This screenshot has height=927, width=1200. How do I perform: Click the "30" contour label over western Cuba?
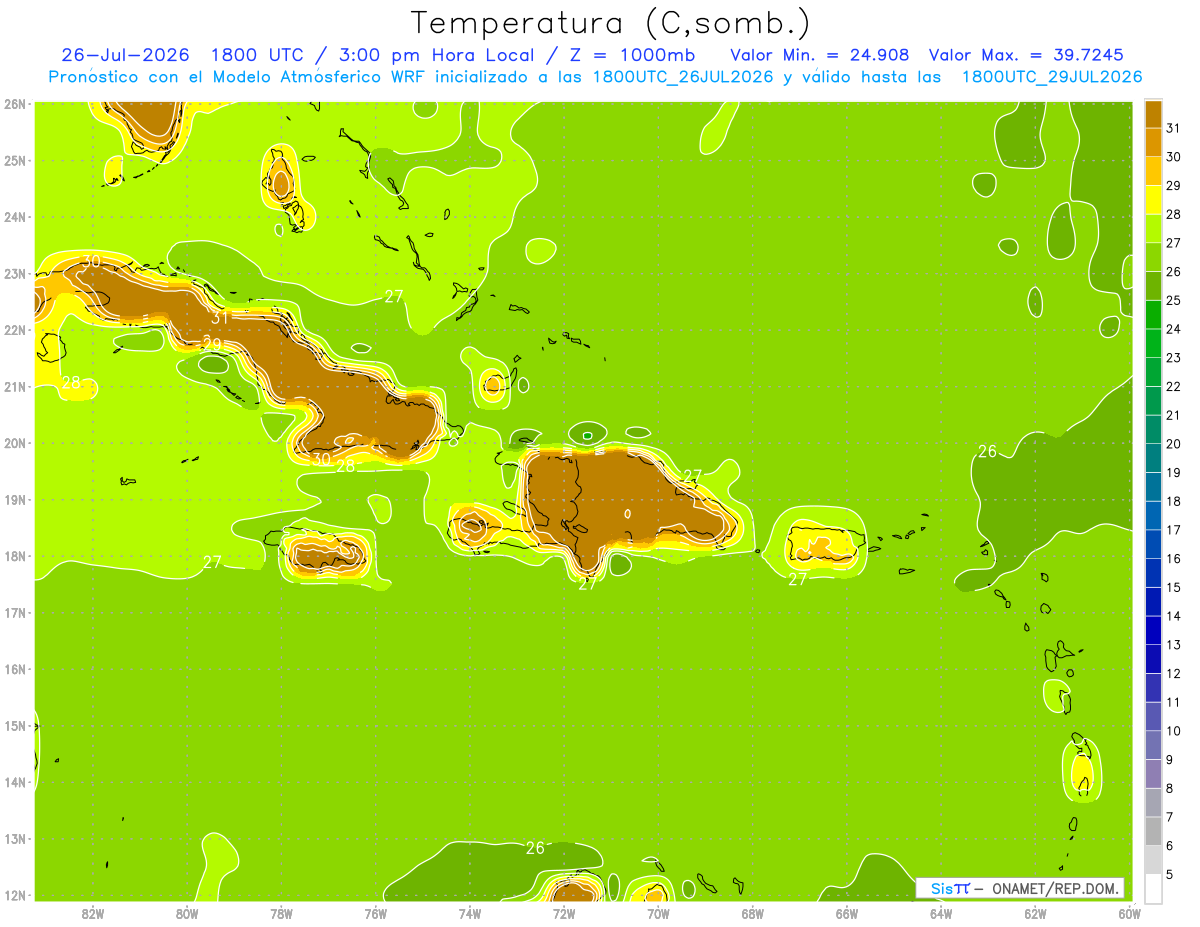(x=92, y=261)
